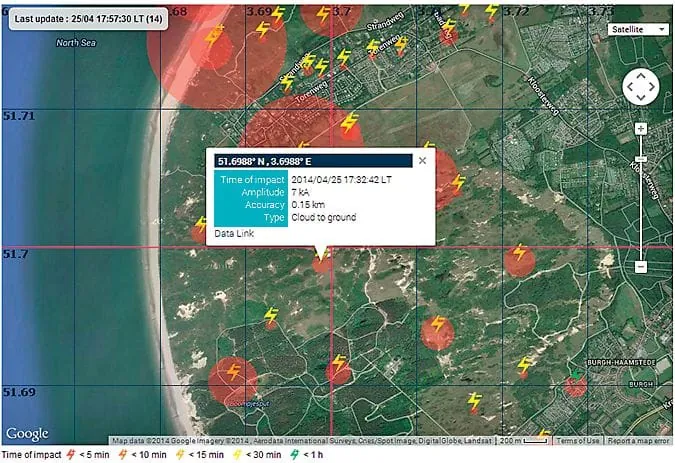
Task: Click the Report a map error link
Action: tap(639, 441)
